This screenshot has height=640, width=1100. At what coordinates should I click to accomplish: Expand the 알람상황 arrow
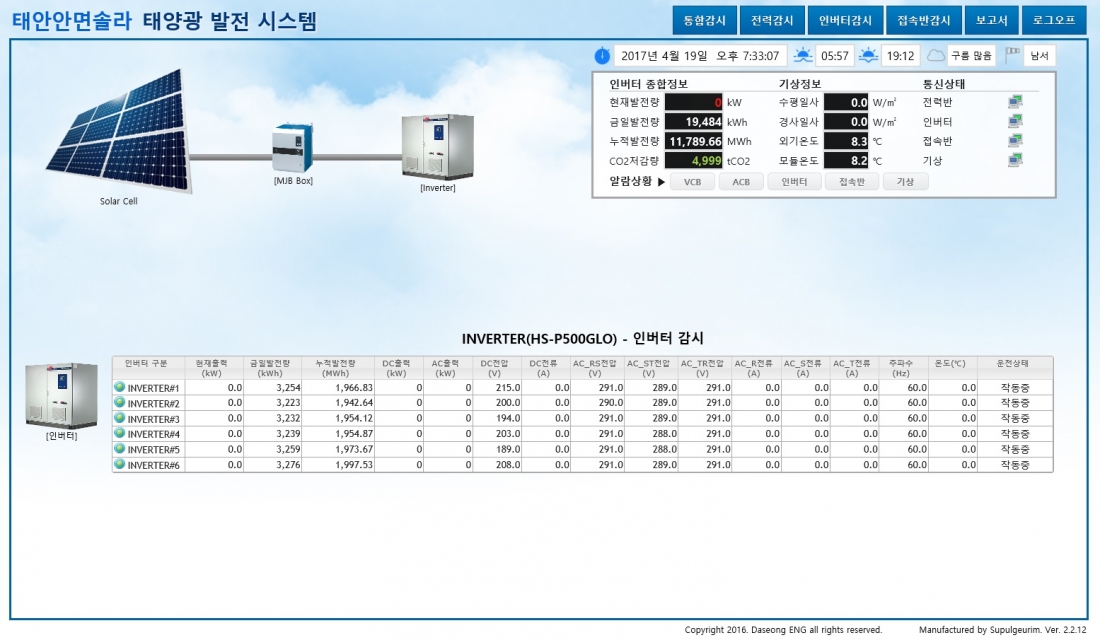[661, 182]
